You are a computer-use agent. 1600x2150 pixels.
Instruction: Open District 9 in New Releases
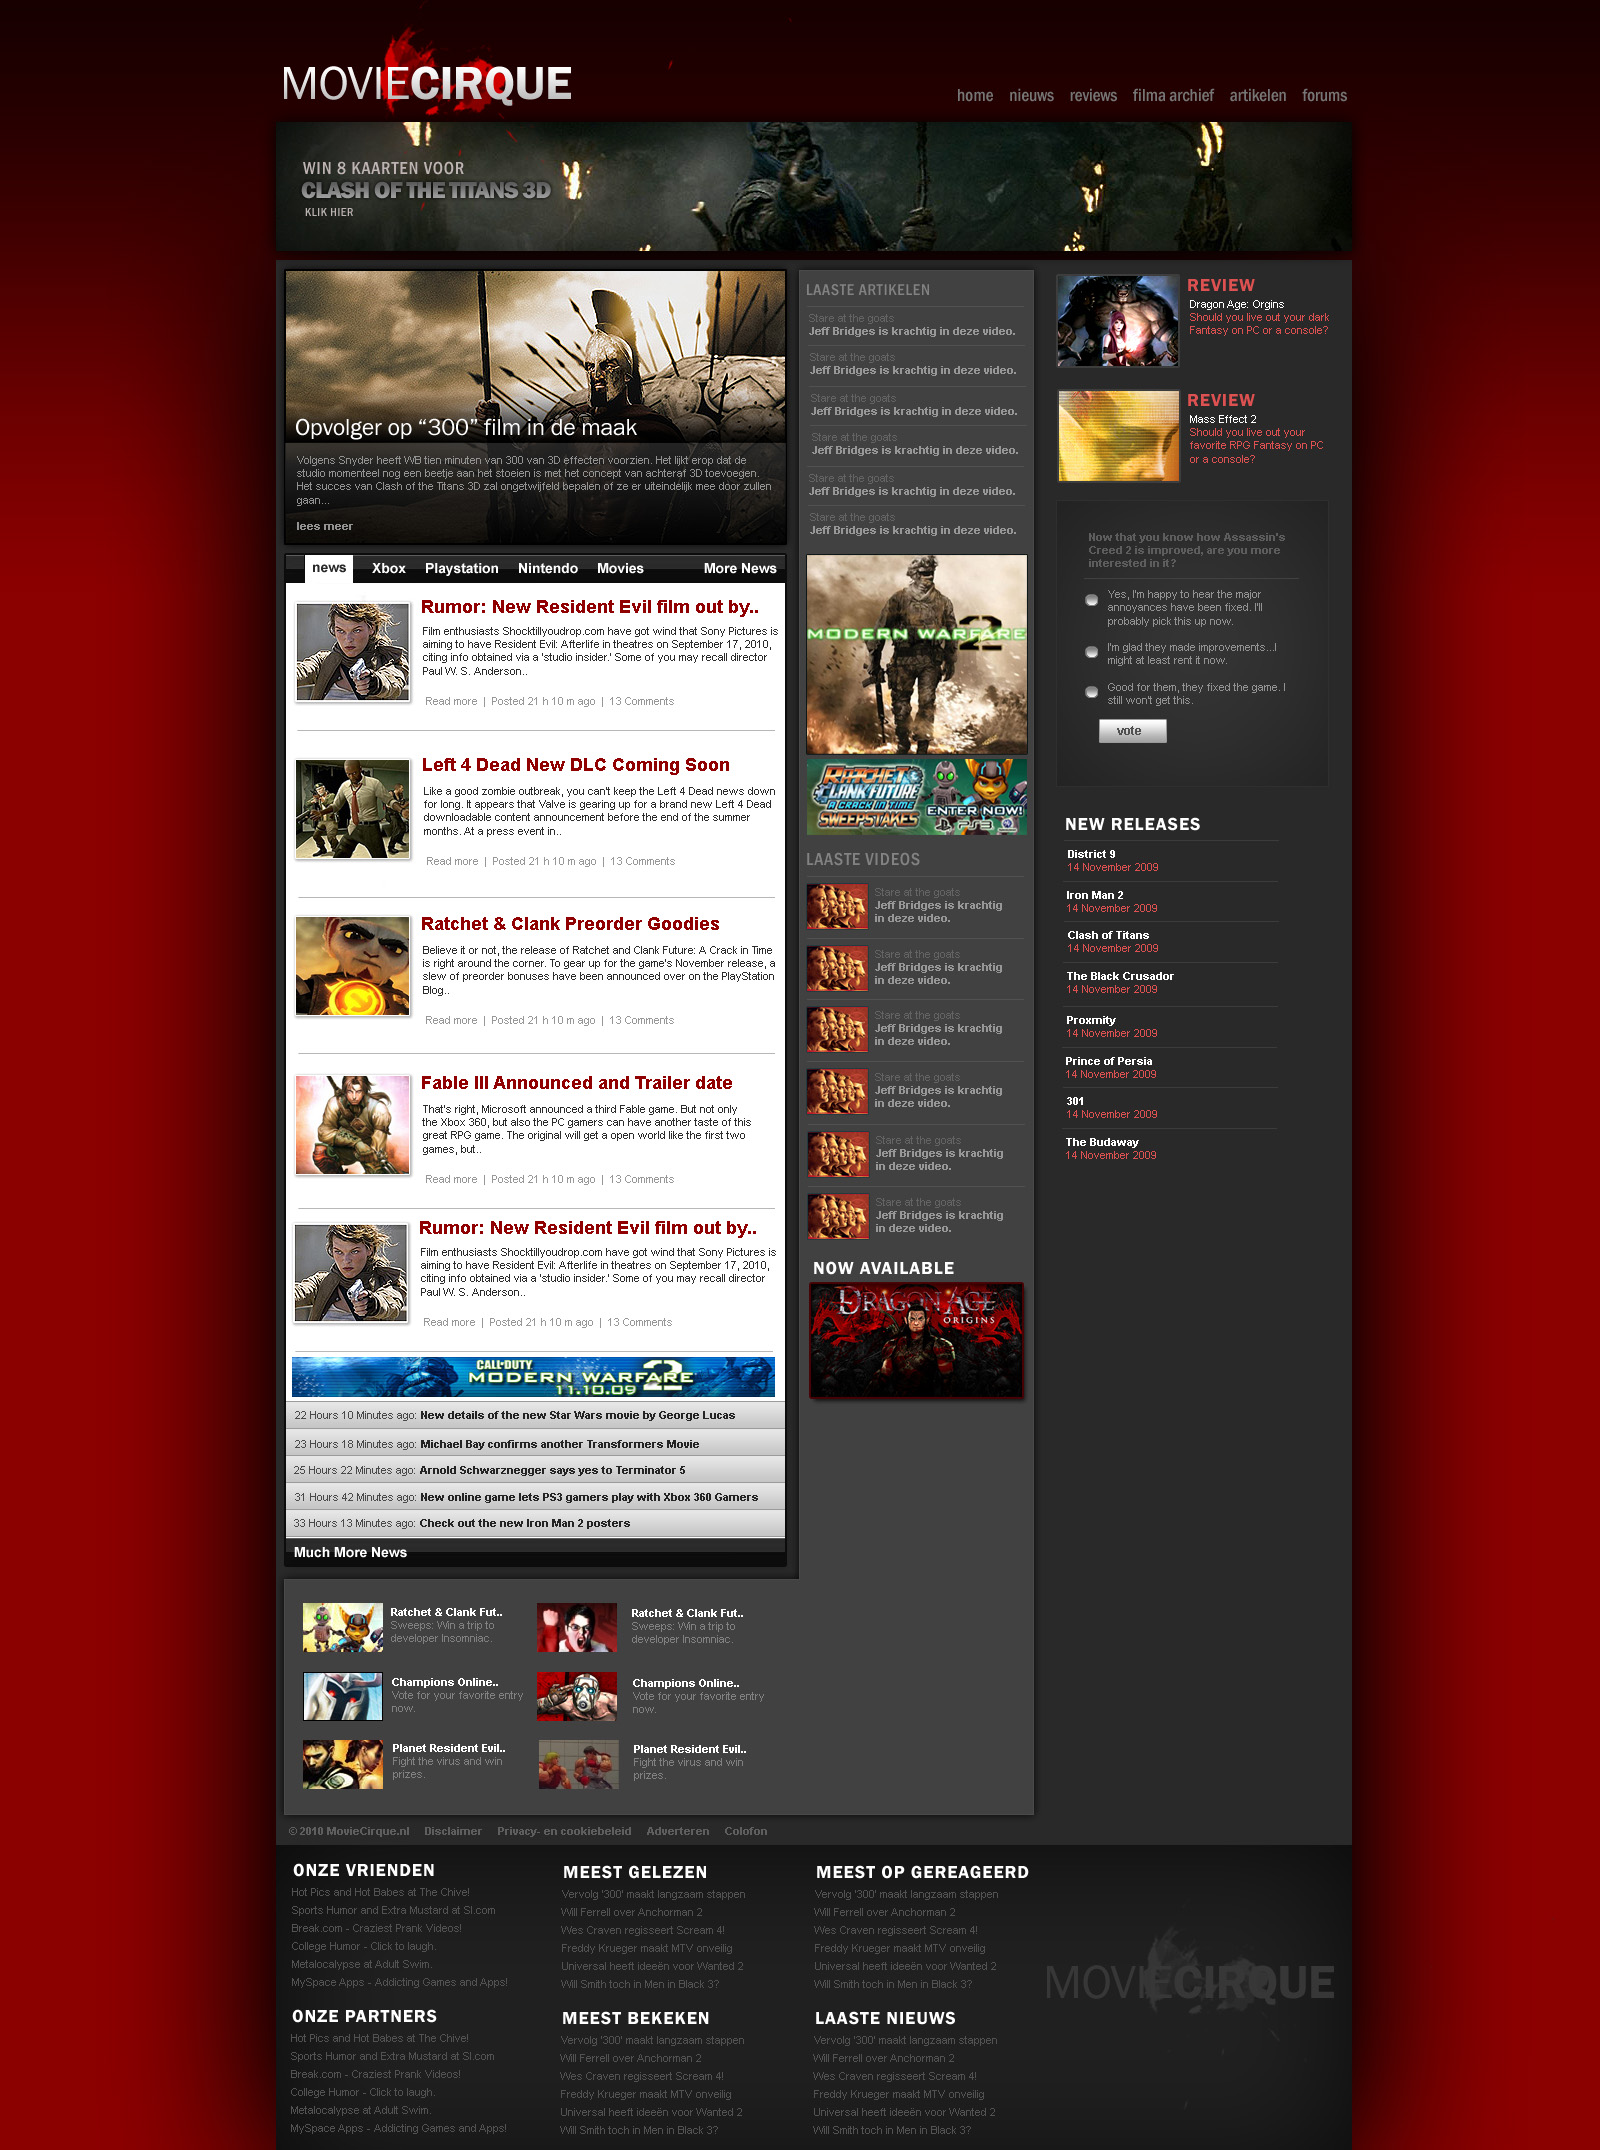pyautogui.click(x=1091, y=854)
